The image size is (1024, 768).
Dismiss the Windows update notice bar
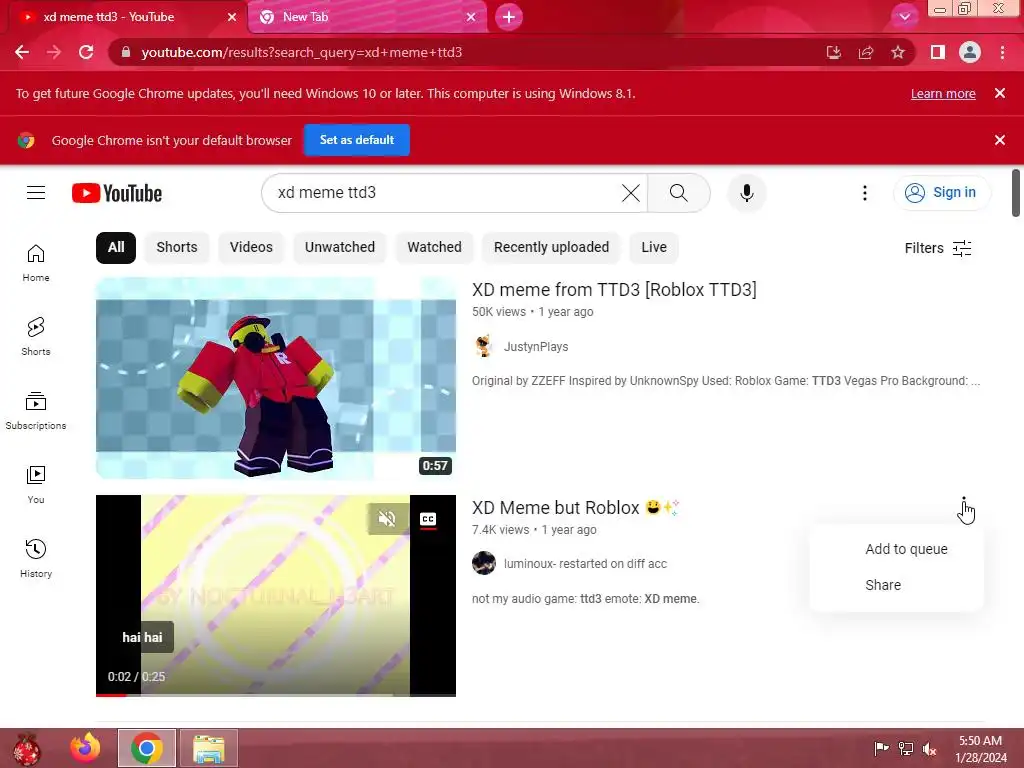[999, 93]
